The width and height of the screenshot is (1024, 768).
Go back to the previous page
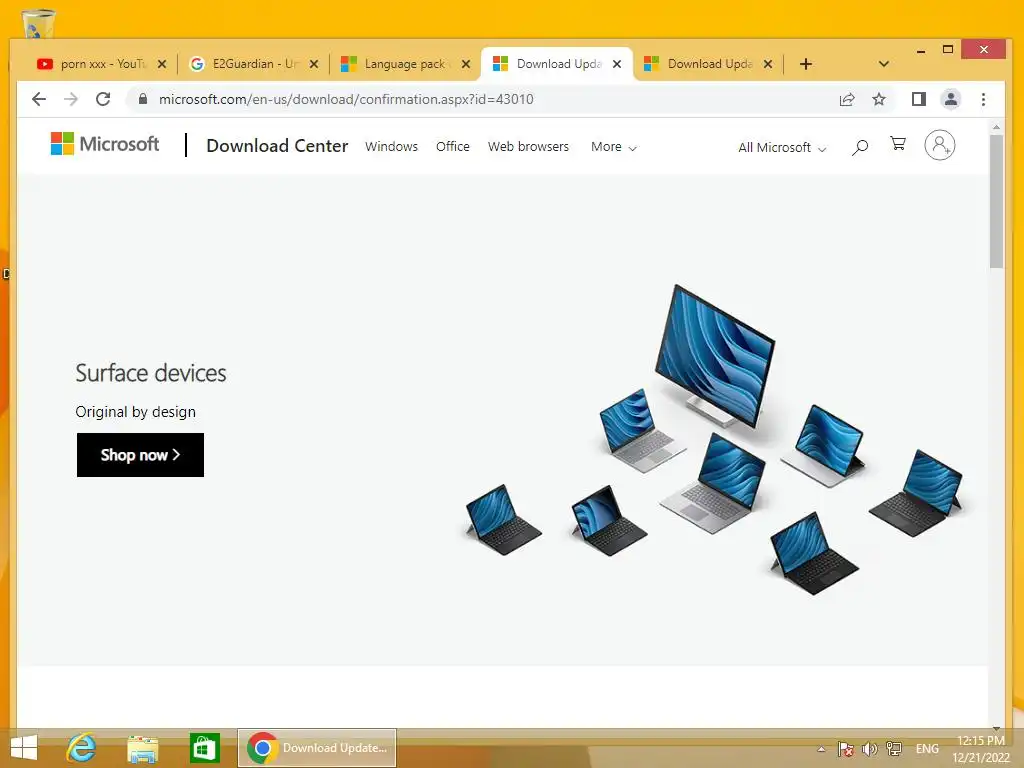39,99
